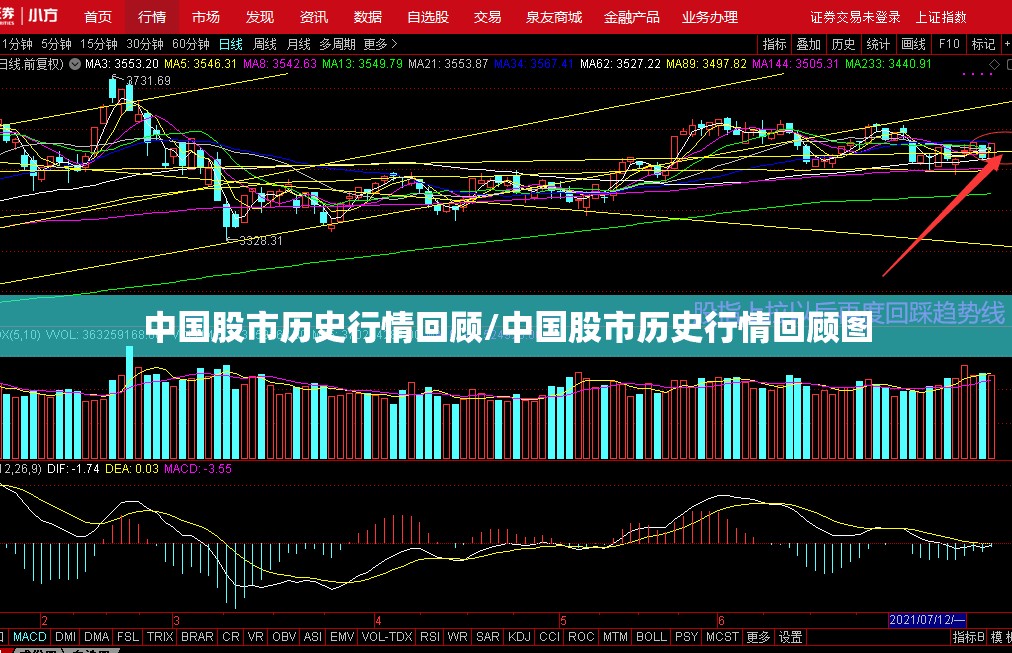Click the 证券交易未登录 login link
The image size is (1012, 653).
855,17
